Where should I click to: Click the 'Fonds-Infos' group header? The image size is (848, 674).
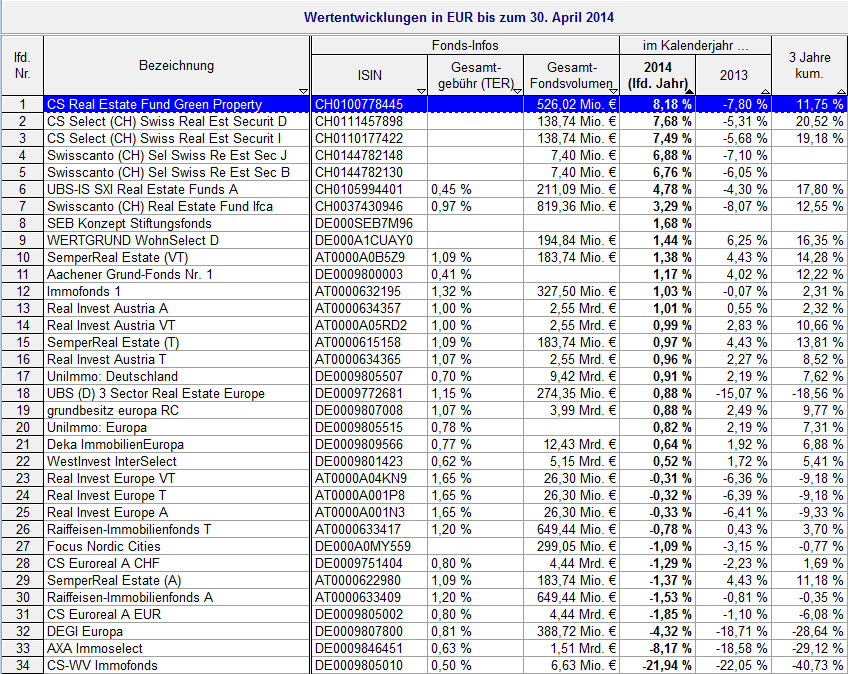464,46
